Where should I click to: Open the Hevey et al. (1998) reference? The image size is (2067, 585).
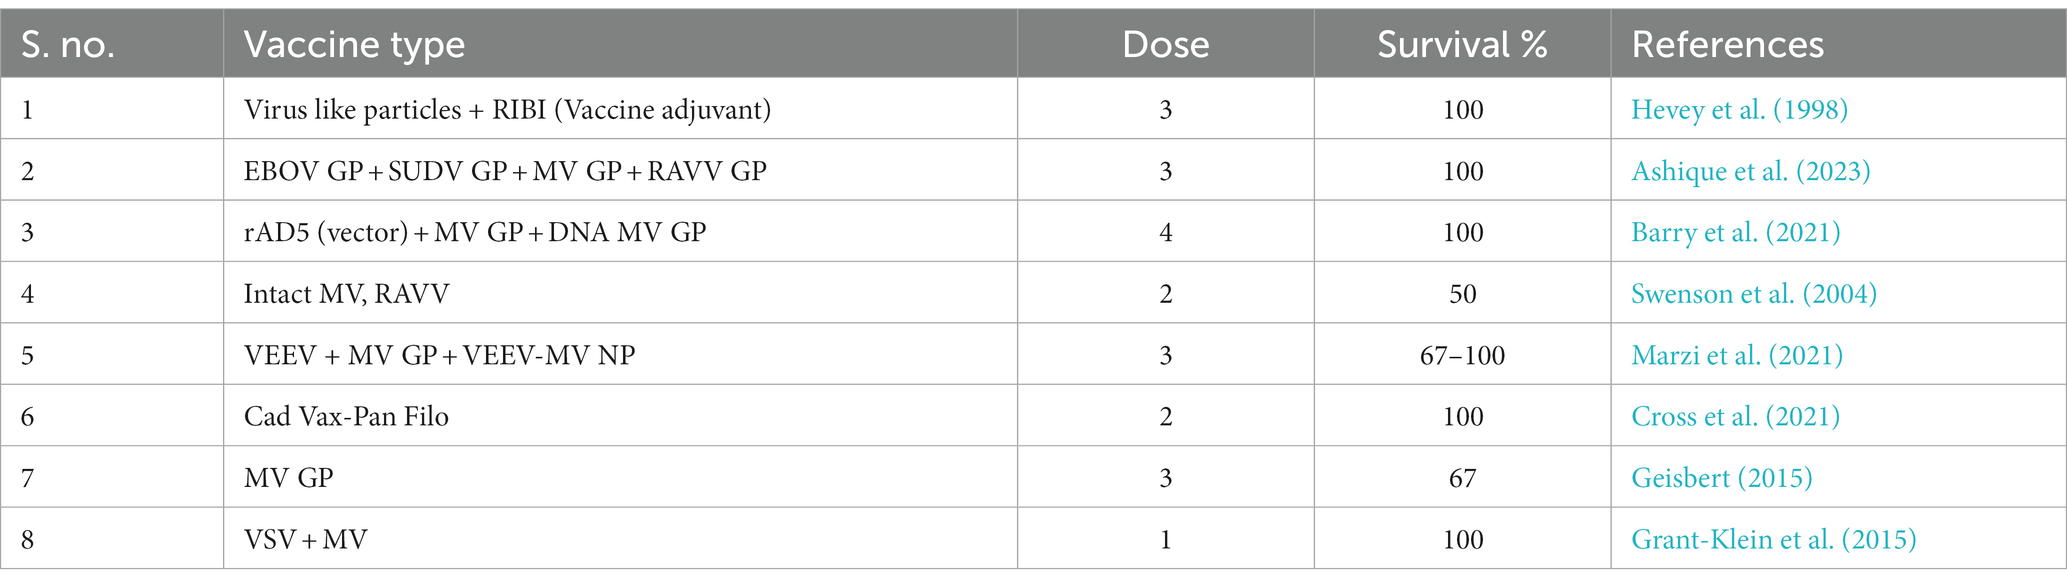tap(1739, 110)
